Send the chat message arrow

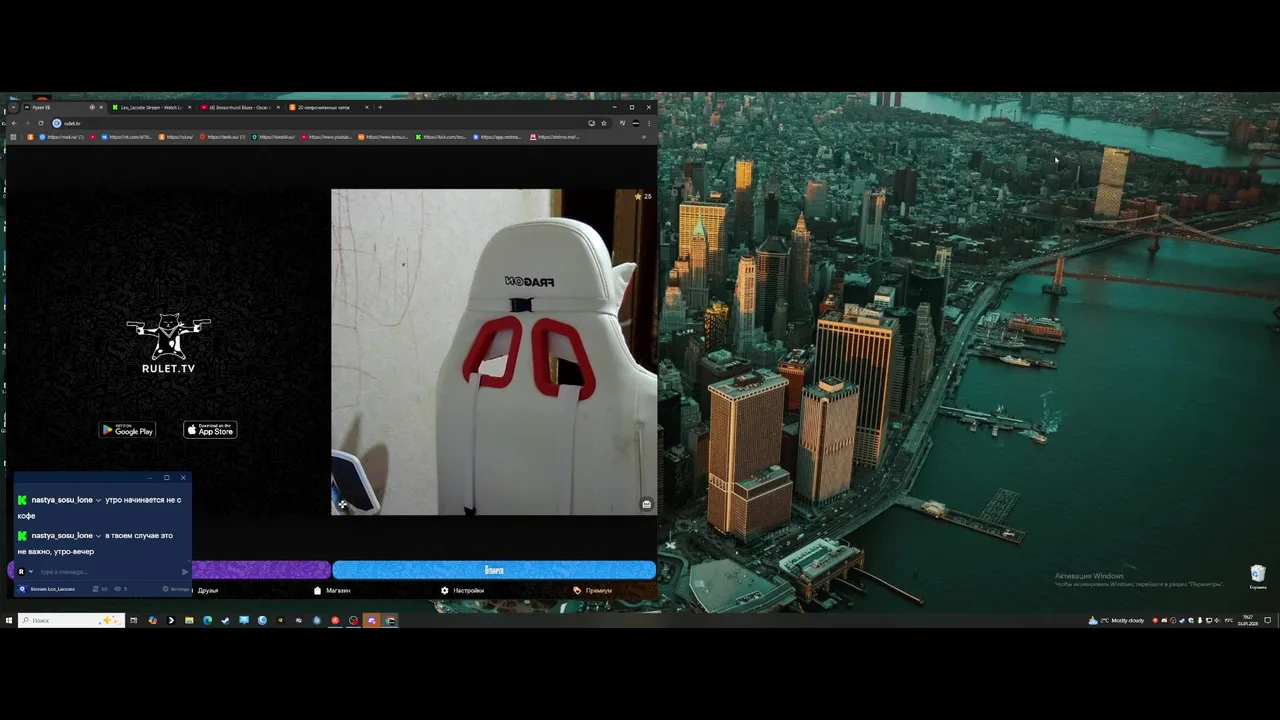pos(184,572)
